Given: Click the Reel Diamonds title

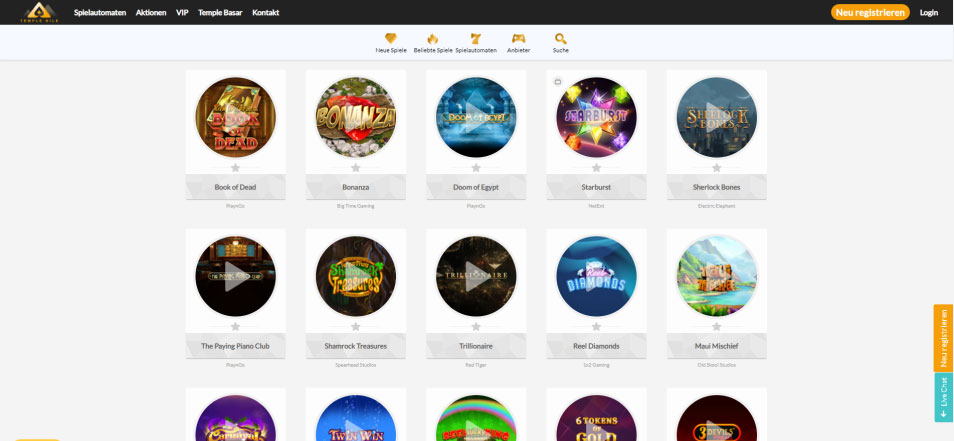Looking at the screenshot, I should coord(596,346).
